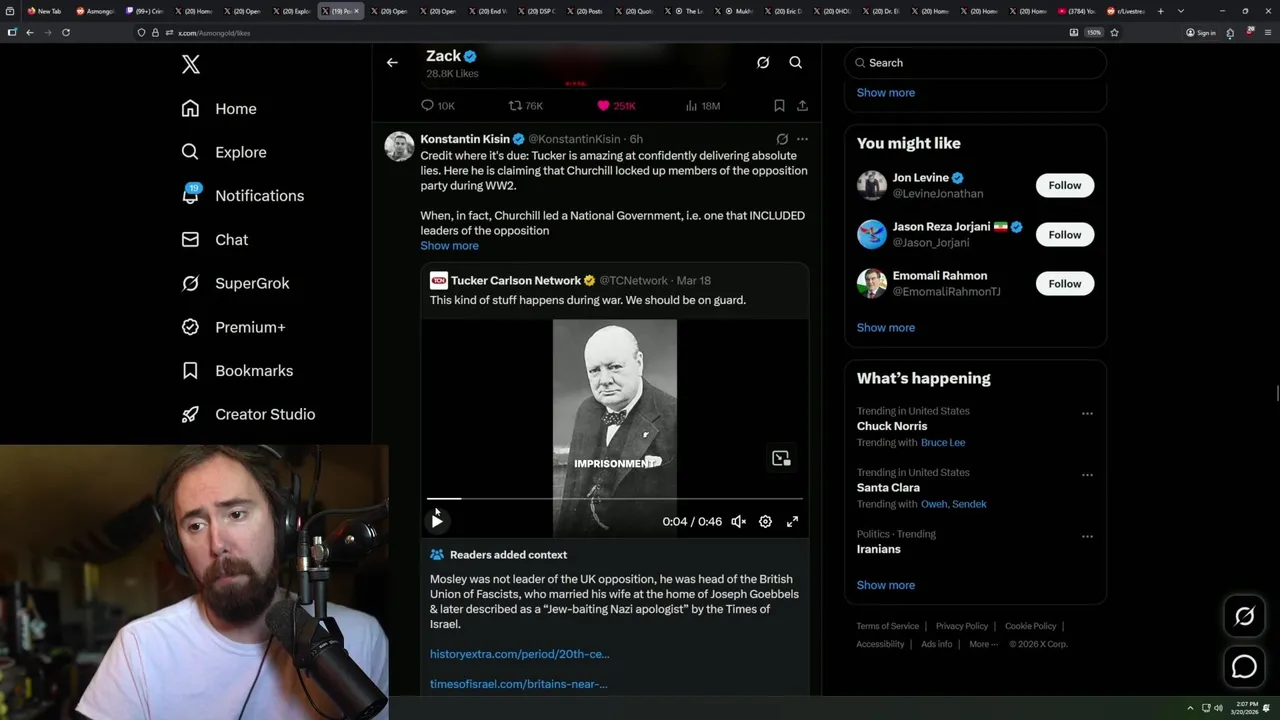Follow Jon Levine
Viewport: 1280px width, 720px height.
tap(1065, 185)
